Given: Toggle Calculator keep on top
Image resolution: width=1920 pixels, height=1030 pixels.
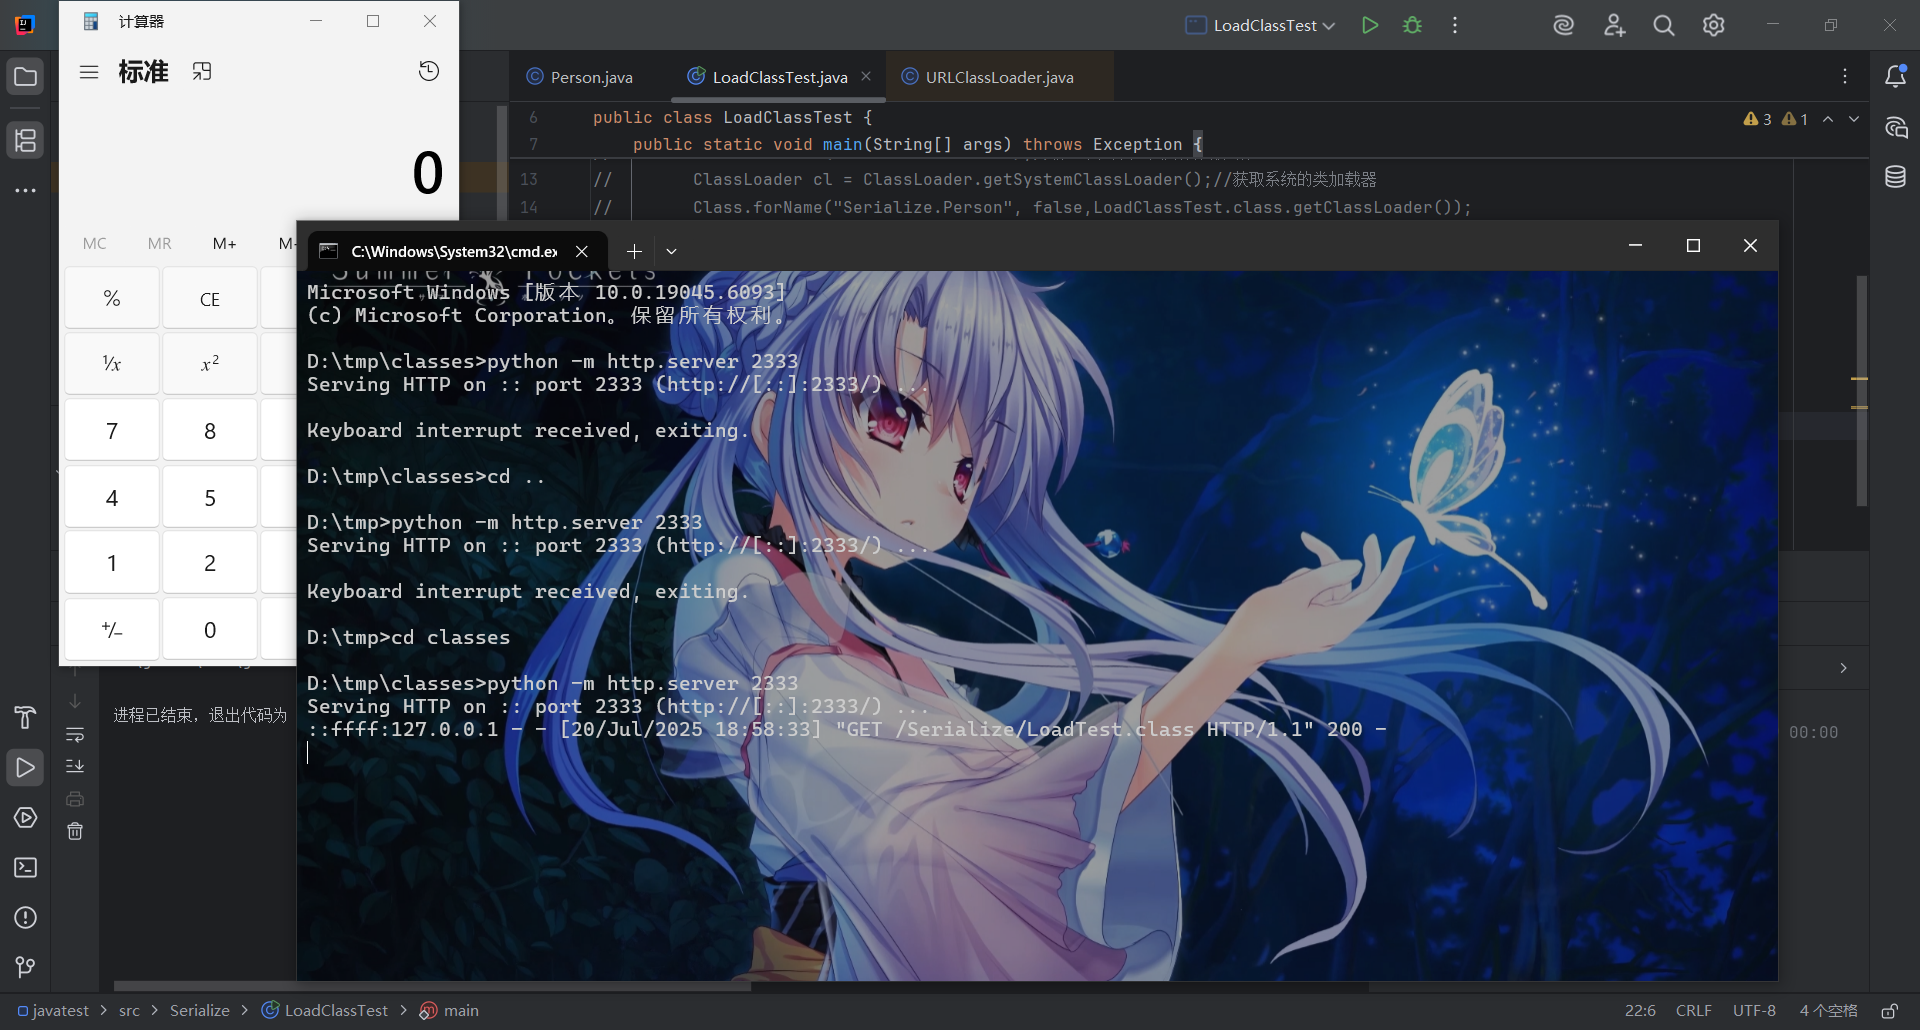Looking at the screenshot, I should [x=202, y=72].
